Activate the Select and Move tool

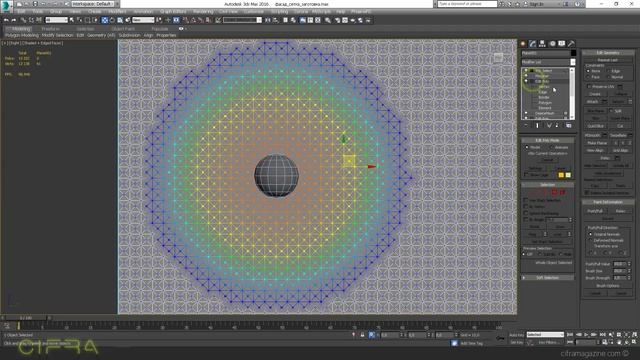pyautogui.click(x=104, y=20)
